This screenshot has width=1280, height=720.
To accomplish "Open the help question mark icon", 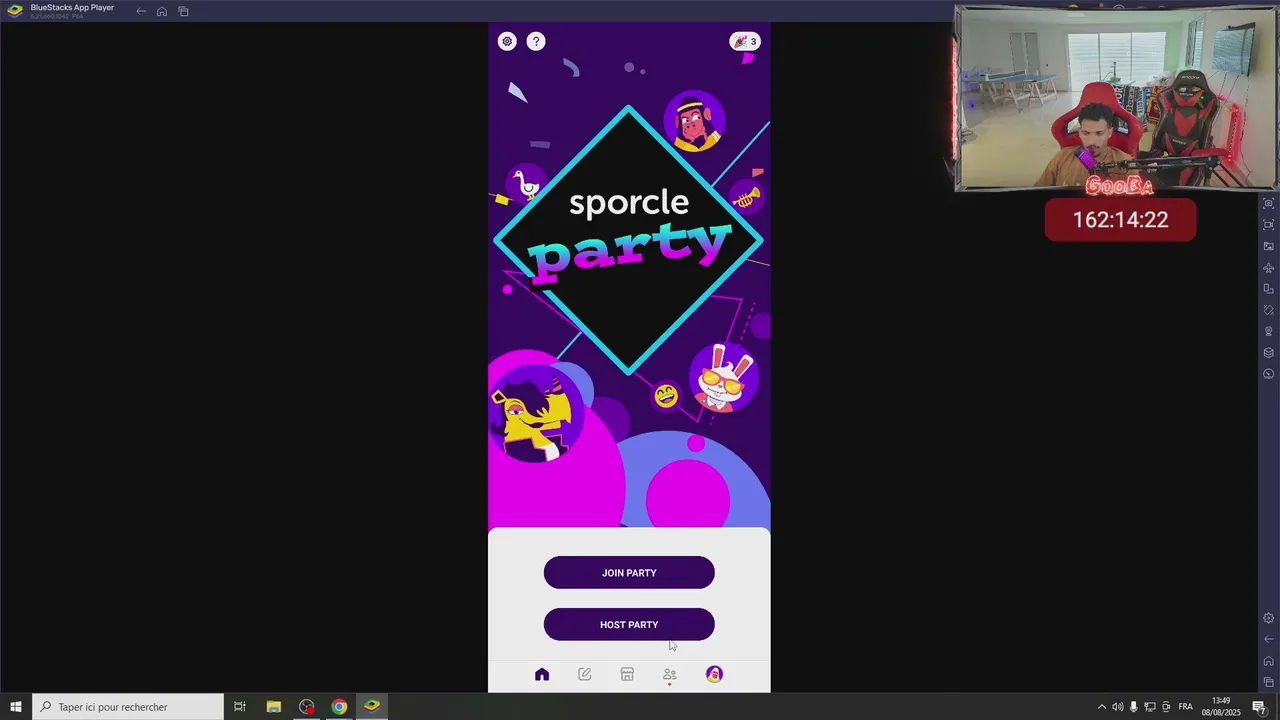I will pos(536,41).
